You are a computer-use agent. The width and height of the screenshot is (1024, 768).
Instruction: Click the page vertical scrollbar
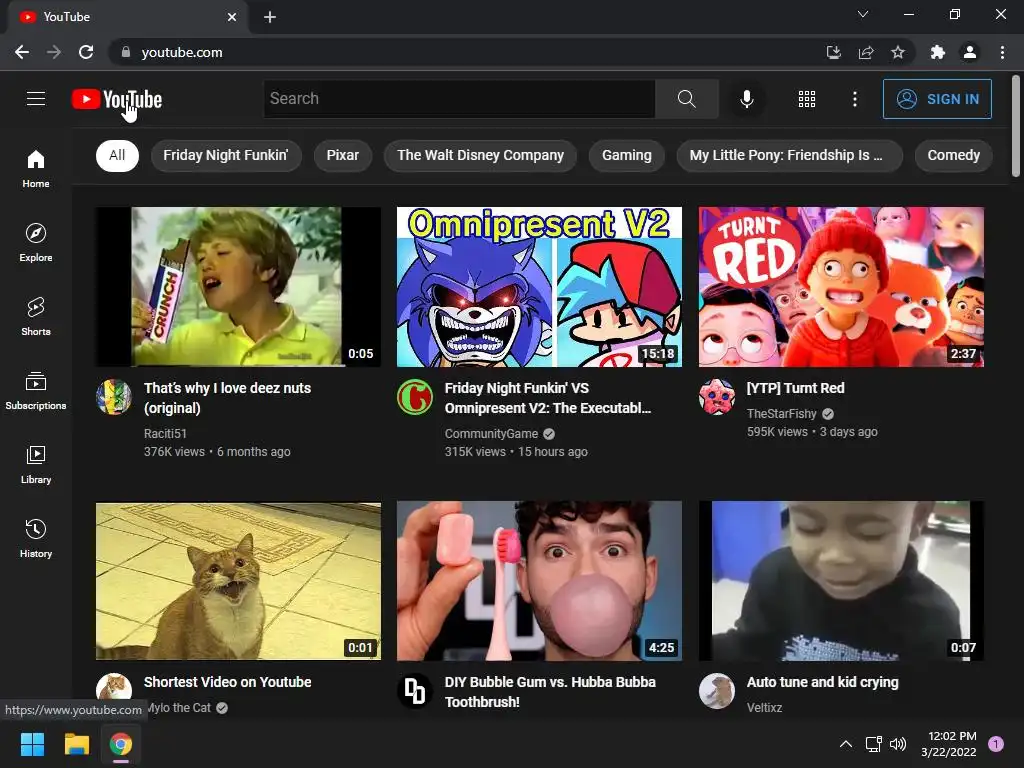(1016, 125)
